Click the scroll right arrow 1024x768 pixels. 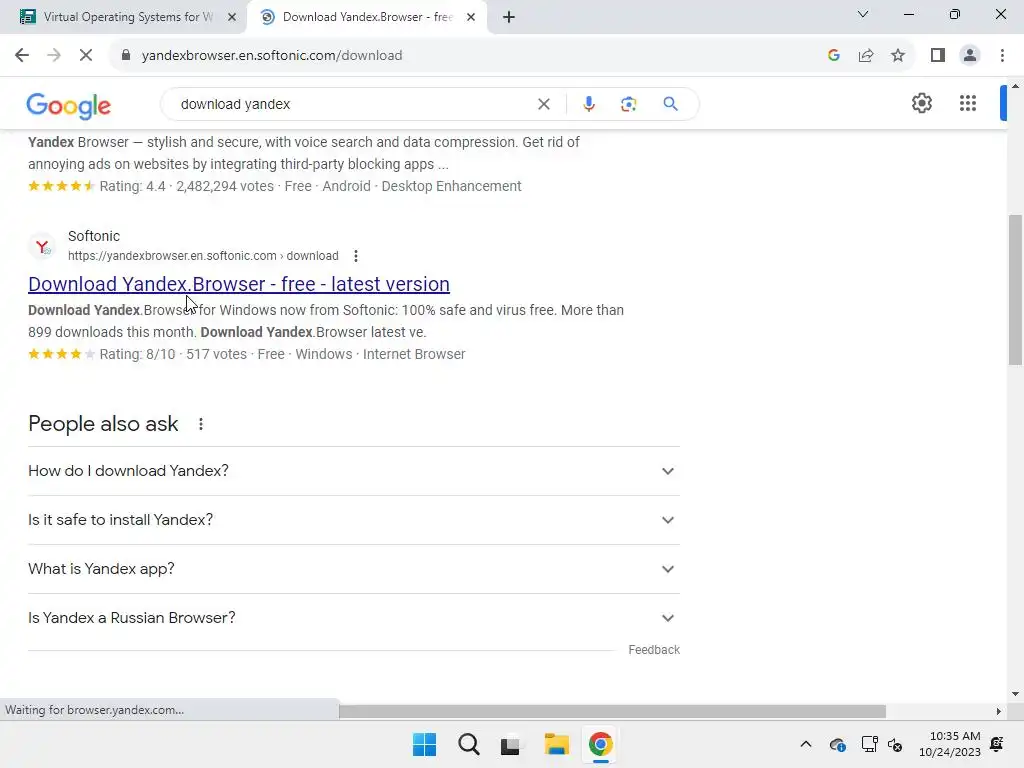click(999, 711)
